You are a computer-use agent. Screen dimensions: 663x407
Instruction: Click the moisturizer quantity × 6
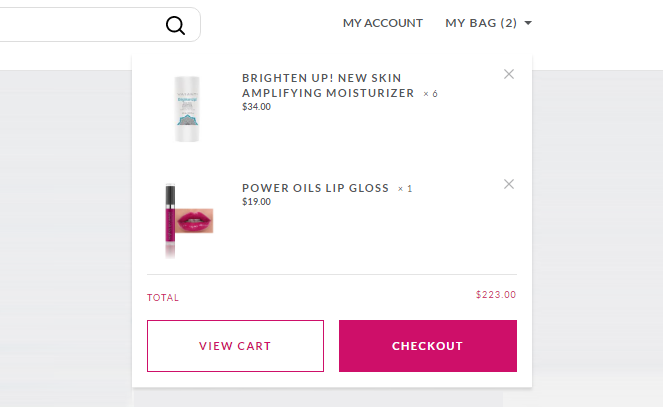point(430,94)
